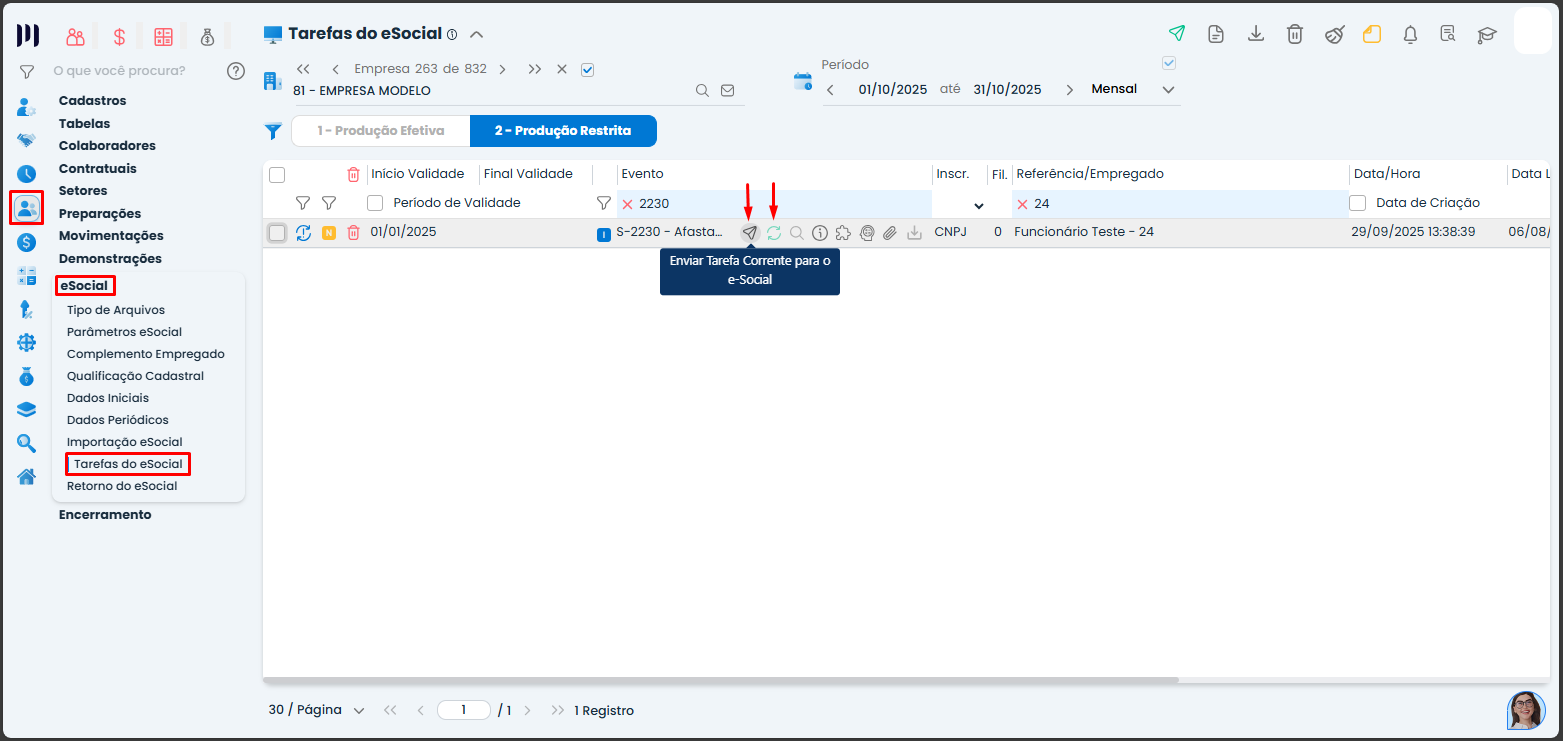1563x741 pixels.
Task: Toggle the select-all checkbox in the table header
Action: pyautogui.click(x=277, y=175)
